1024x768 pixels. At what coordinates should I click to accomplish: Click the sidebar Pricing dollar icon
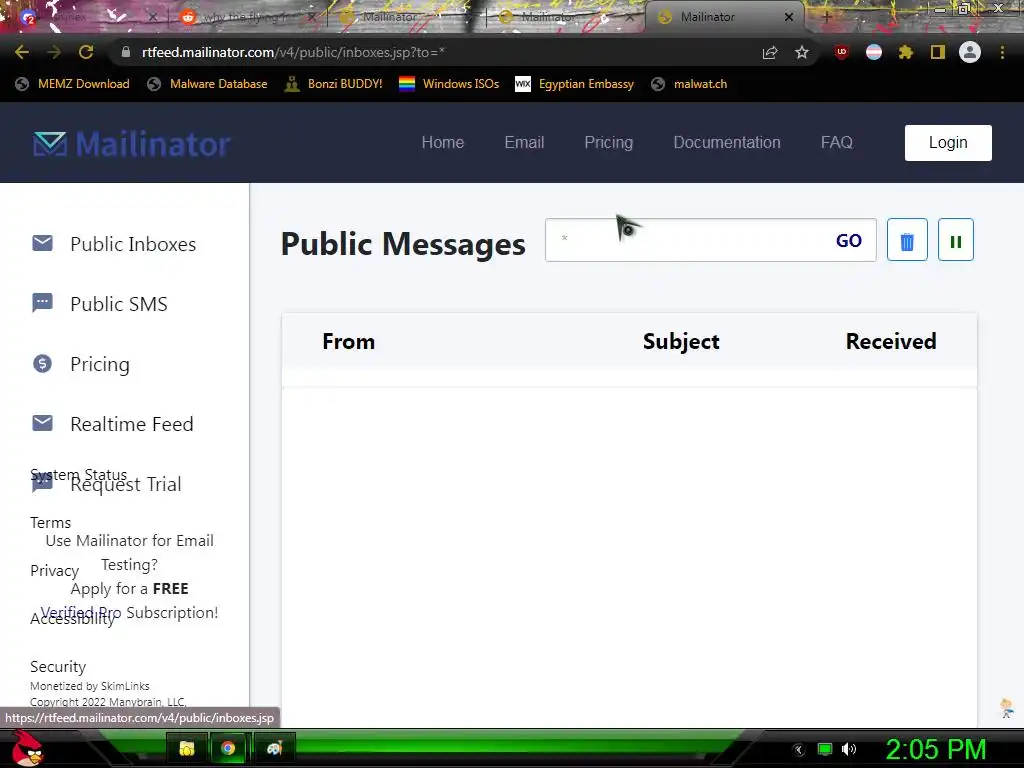[42, 363]
